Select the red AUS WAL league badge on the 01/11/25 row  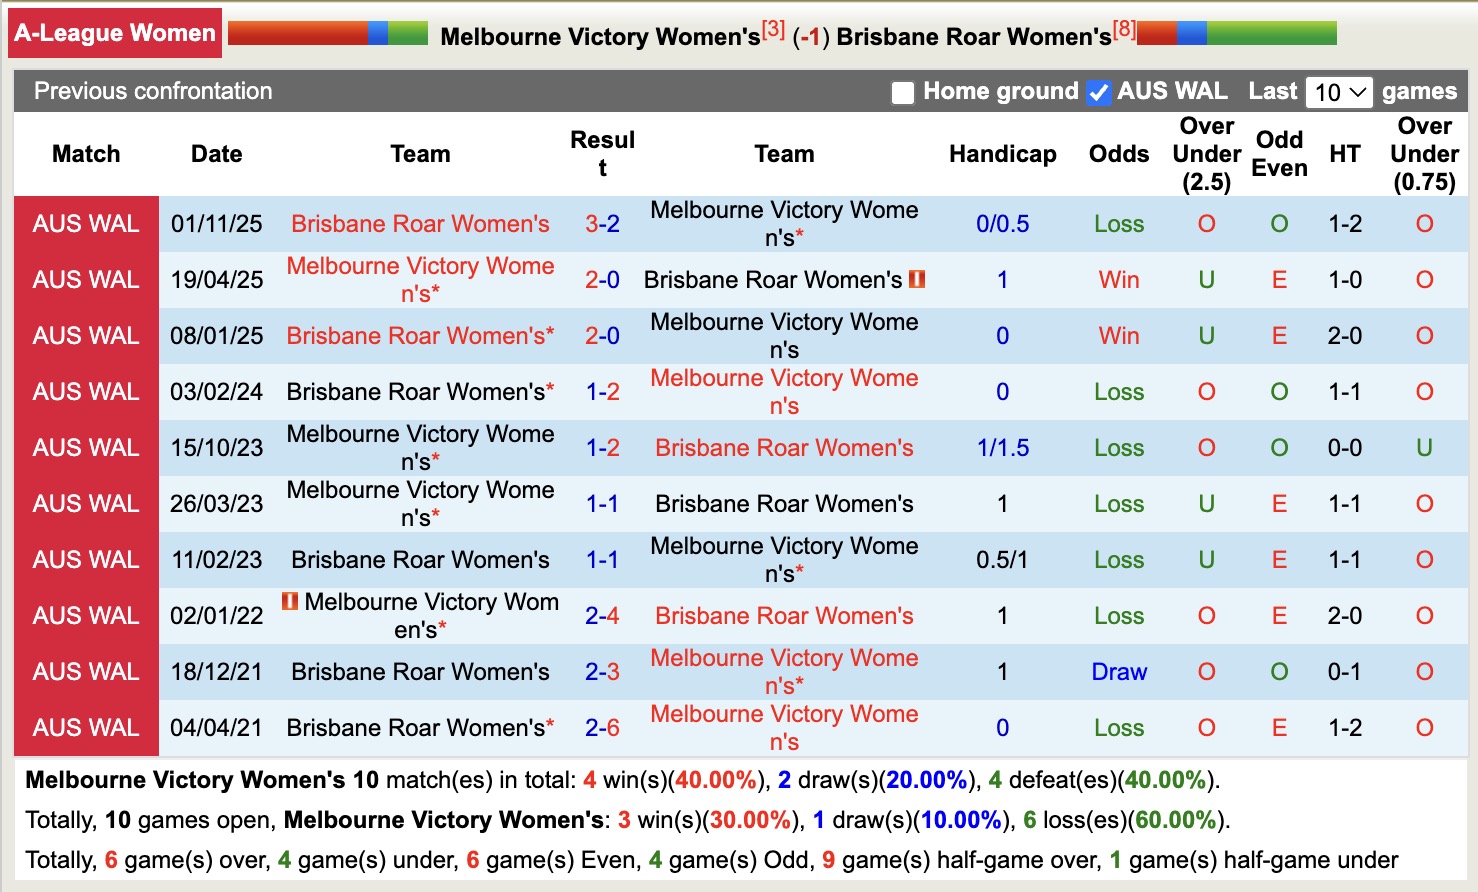tap(86, 224)
